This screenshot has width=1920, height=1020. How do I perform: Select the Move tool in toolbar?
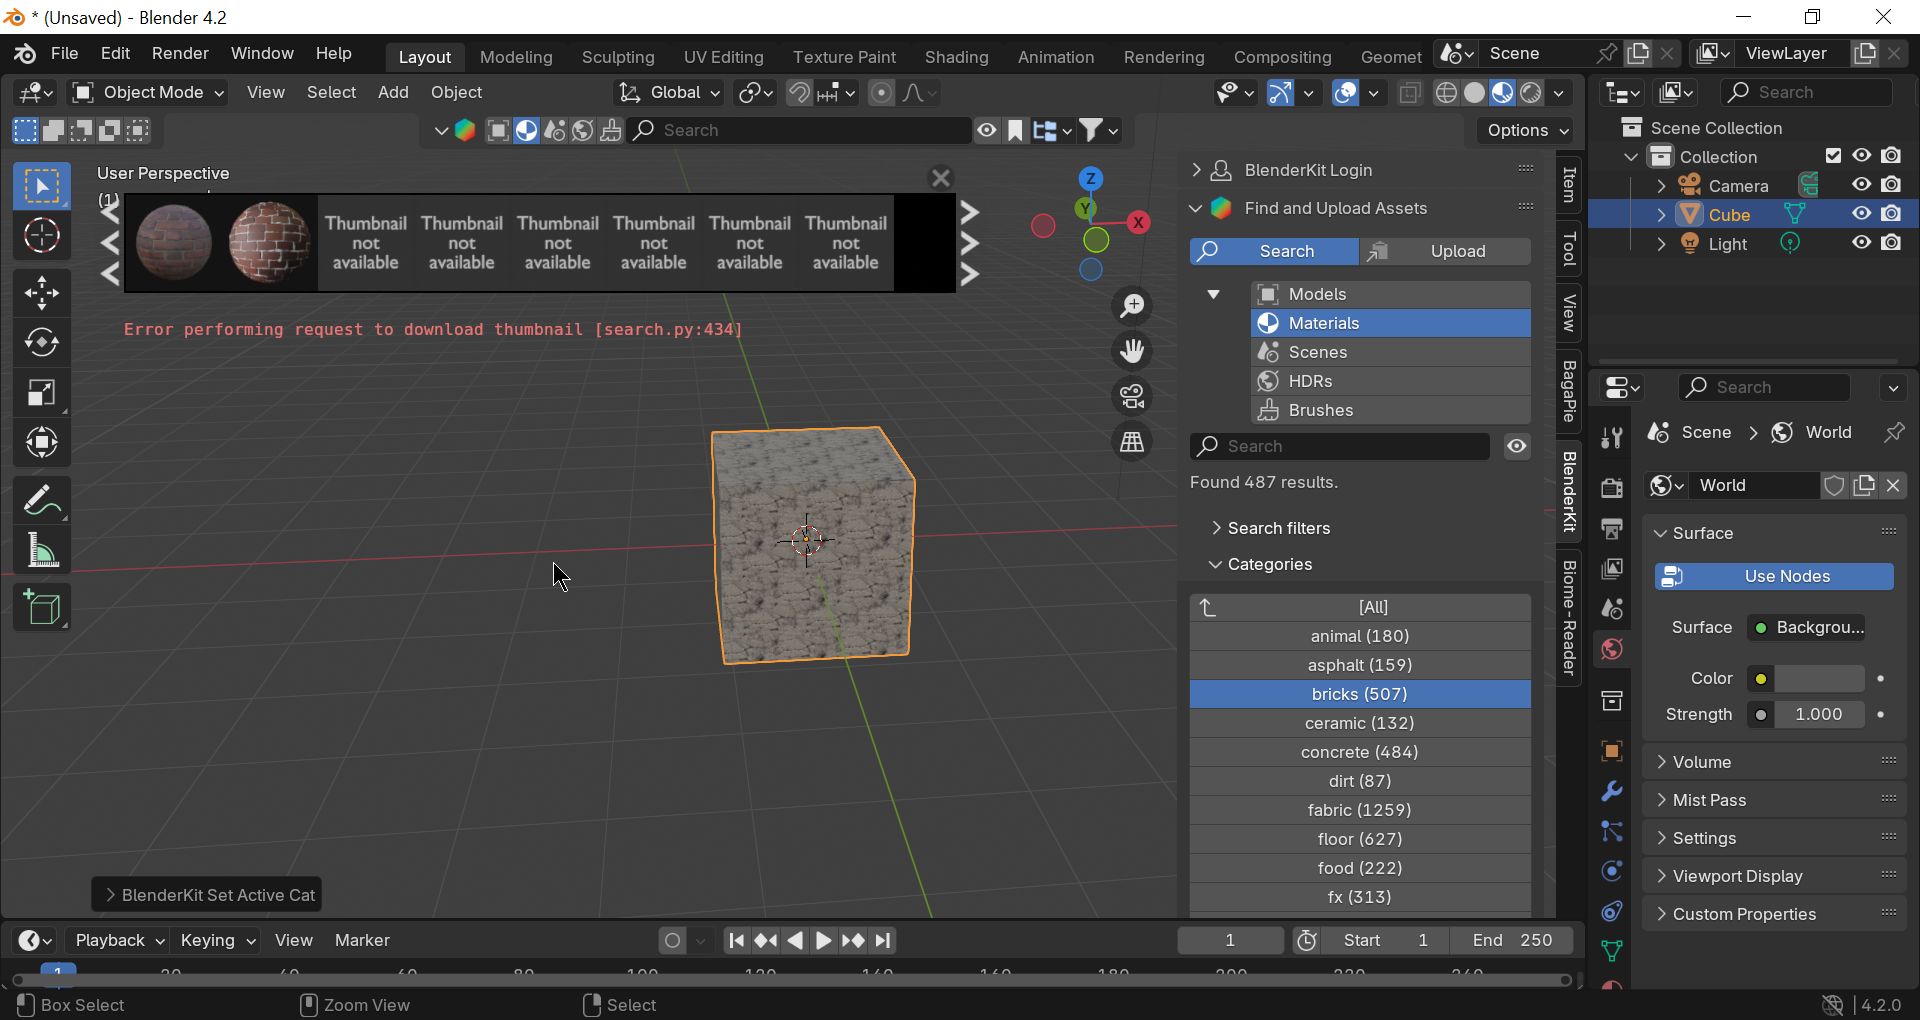42,294
